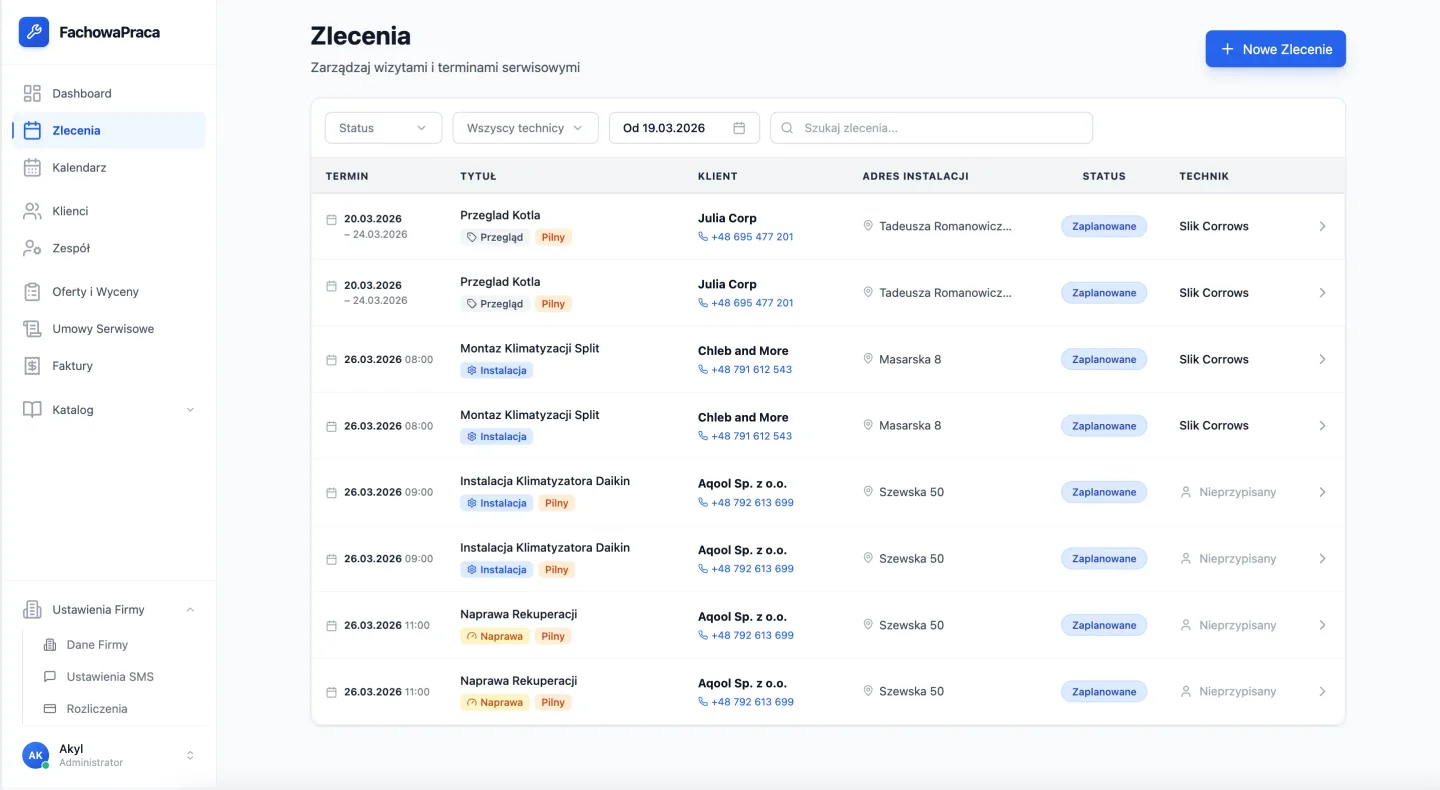Go to Zespół in the sidebar
The width and height of the screenshot is (1440, 790).
pyautogui.click(x=71, y=248)
